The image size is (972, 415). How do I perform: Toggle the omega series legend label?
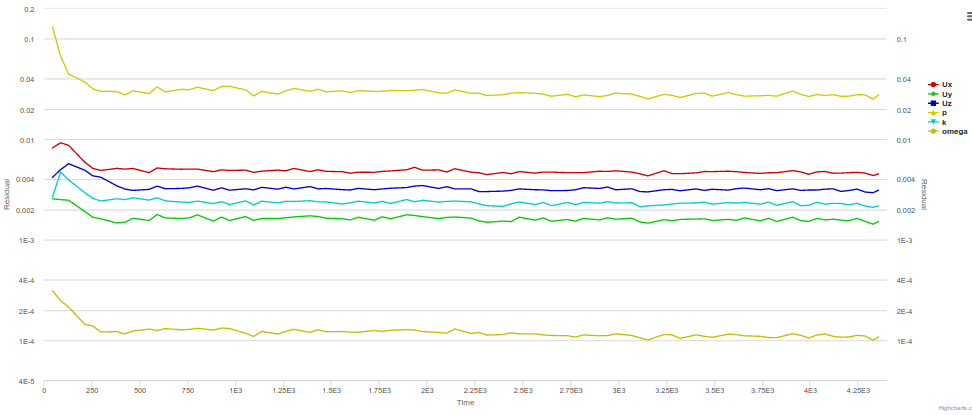click(x=954, y=131)
